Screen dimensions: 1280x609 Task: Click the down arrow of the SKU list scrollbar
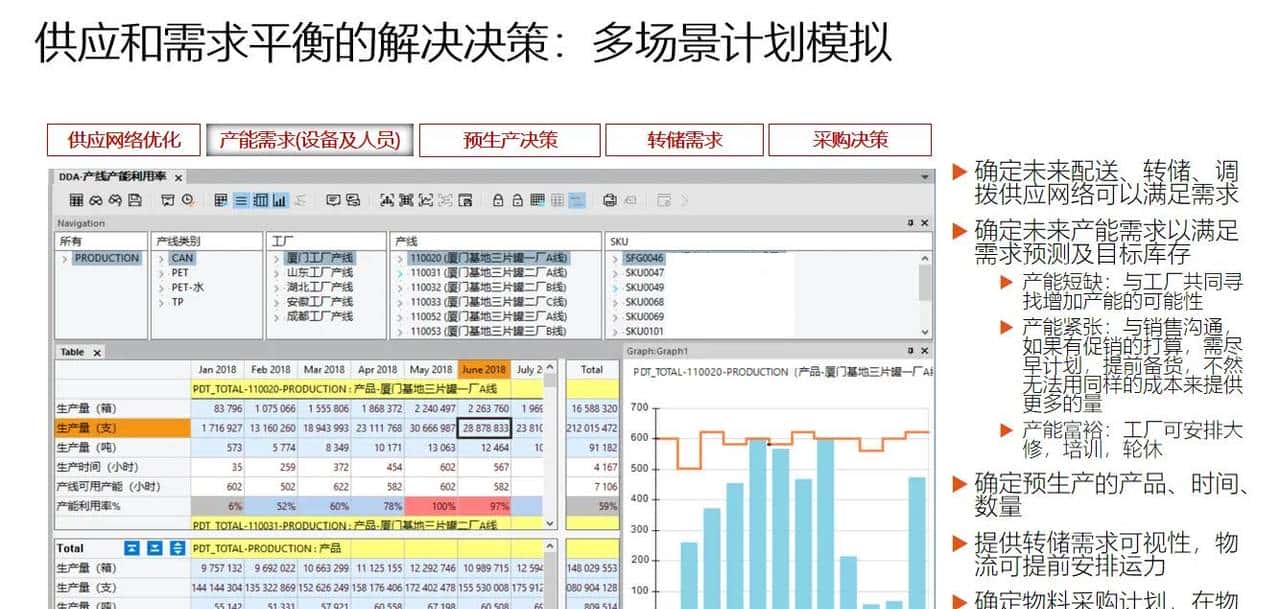tap(925, 330)
